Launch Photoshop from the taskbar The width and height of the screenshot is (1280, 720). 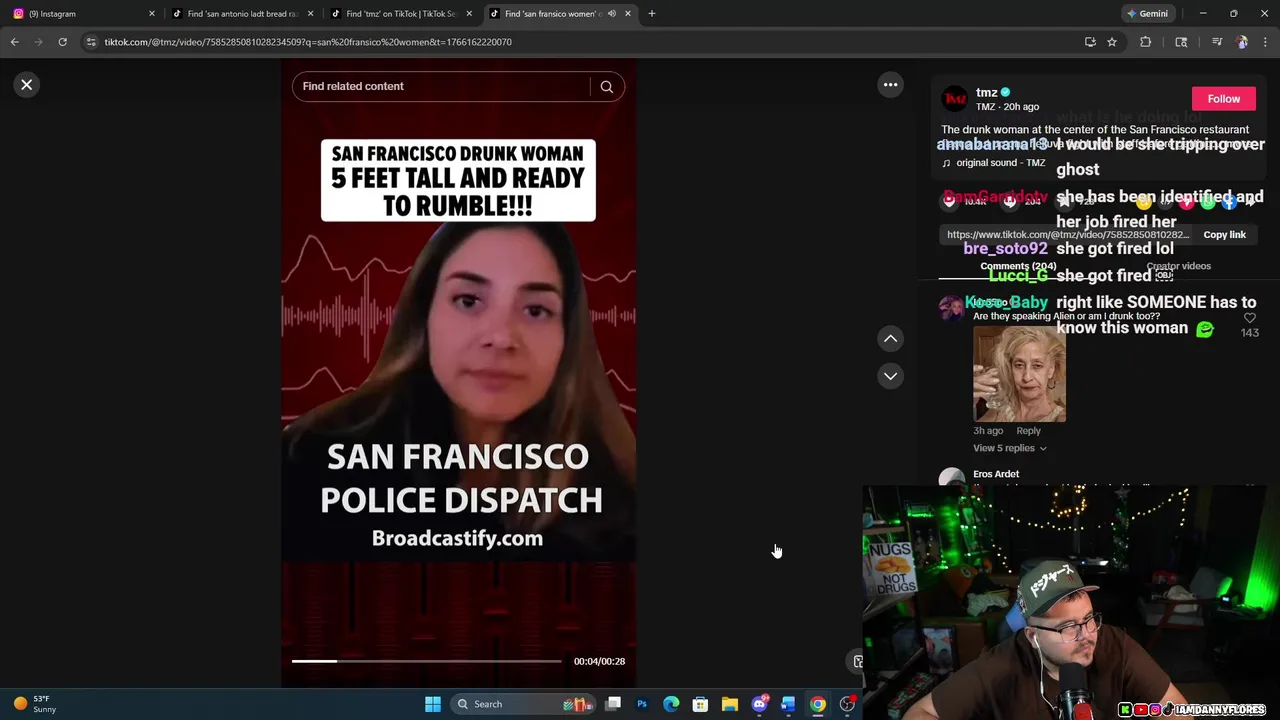click(642, 704)
